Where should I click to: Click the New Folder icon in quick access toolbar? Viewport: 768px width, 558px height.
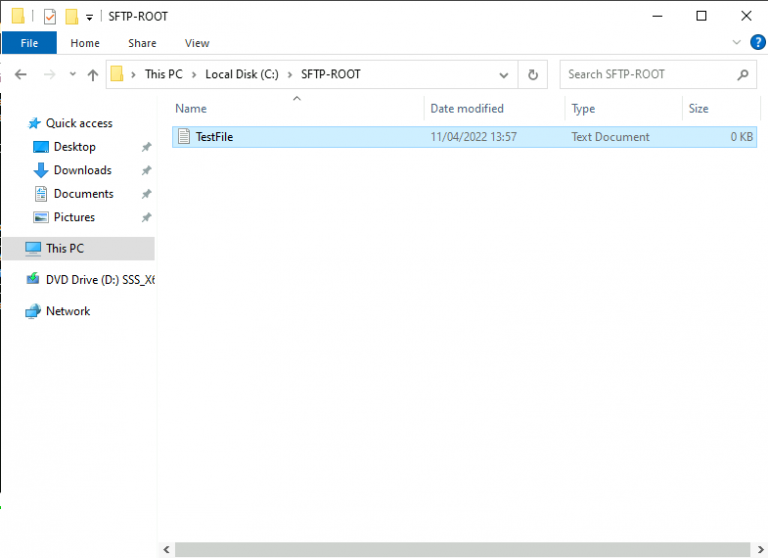(72, 16)
